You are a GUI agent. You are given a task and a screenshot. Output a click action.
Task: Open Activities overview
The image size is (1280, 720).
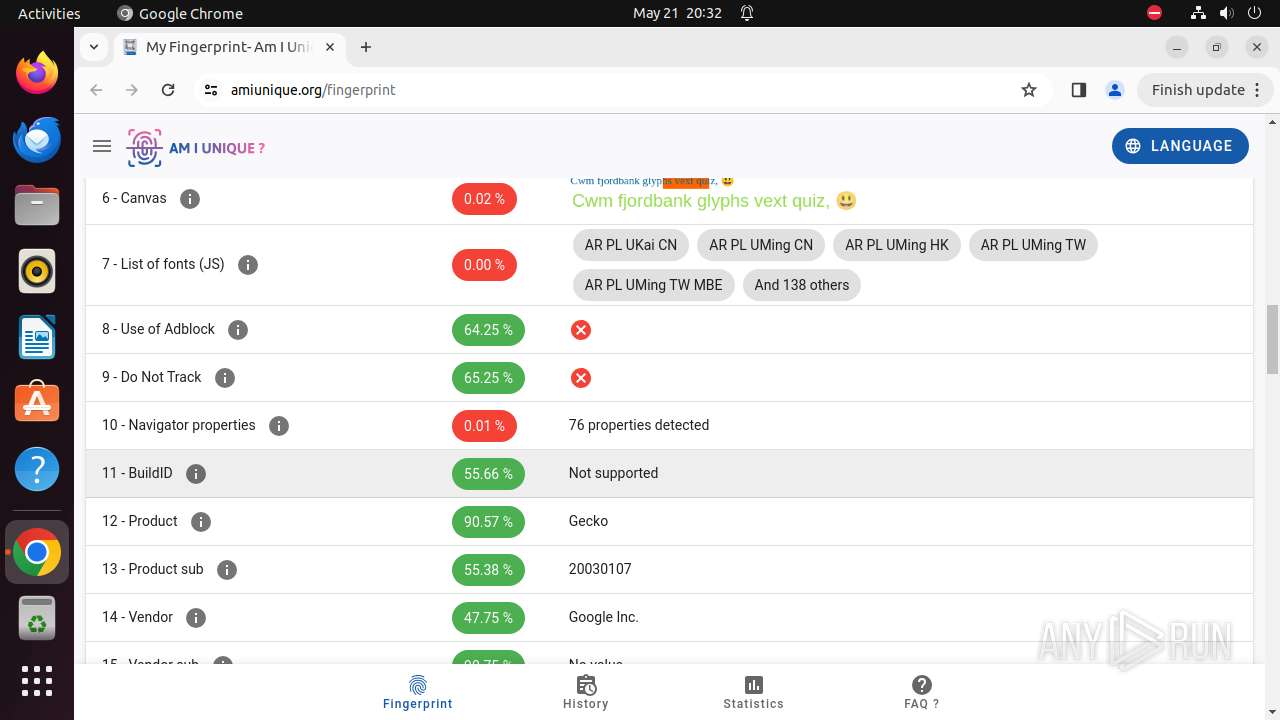49,13
